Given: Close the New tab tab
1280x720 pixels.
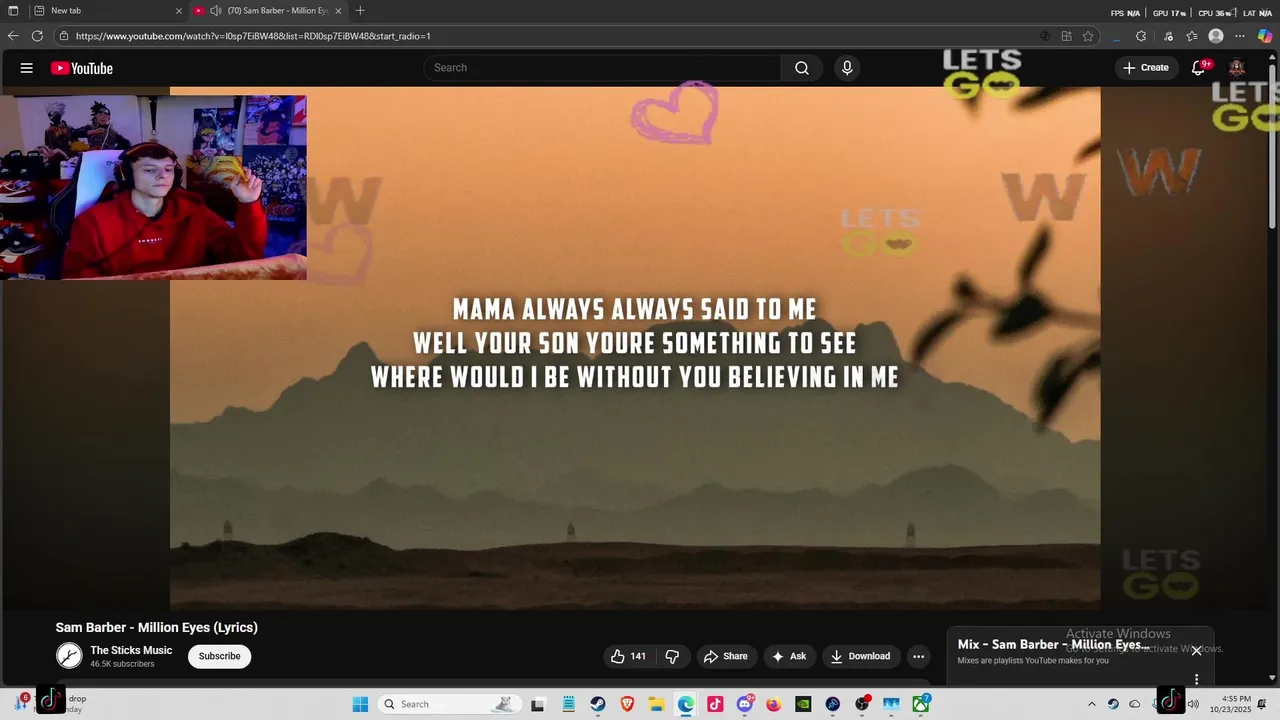Looking at the screenshot, I should 179,11.
